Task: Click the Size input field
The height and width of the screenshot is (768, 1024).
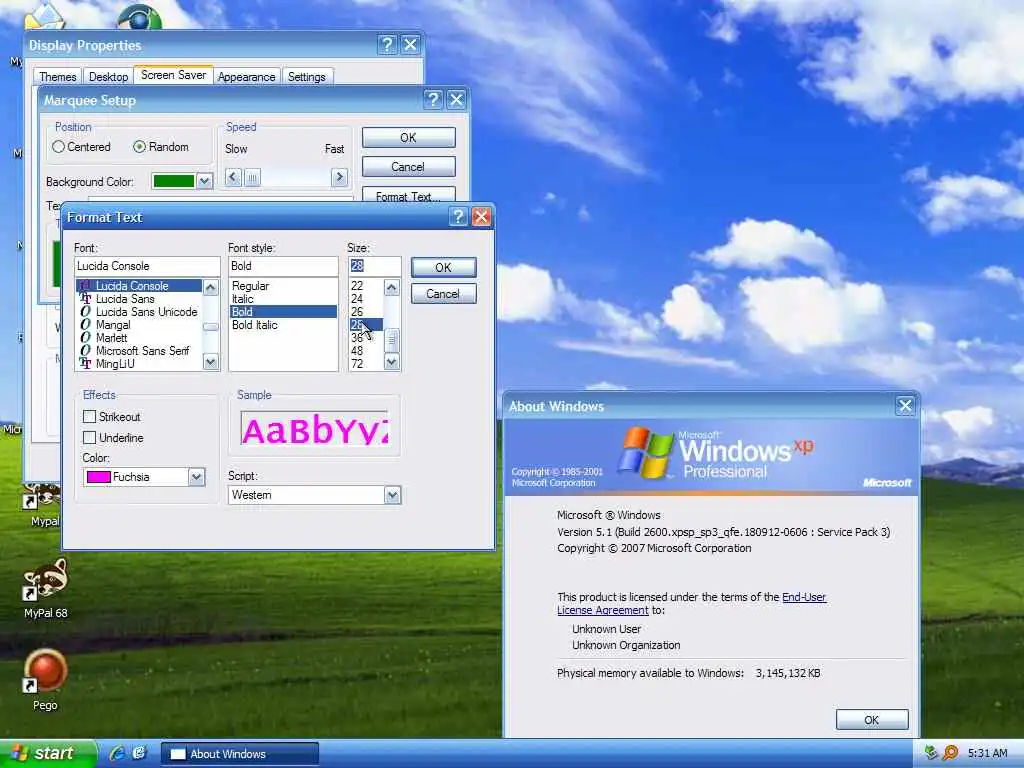Action: [x=374, y=266]
